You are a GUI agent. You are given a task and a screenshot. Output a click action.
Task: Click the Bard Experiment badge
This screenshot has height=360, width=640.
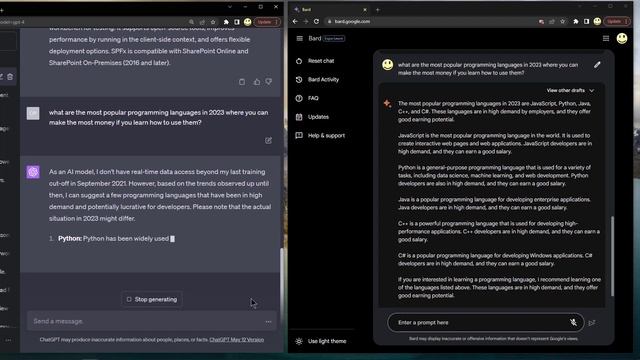click(334, 38)
